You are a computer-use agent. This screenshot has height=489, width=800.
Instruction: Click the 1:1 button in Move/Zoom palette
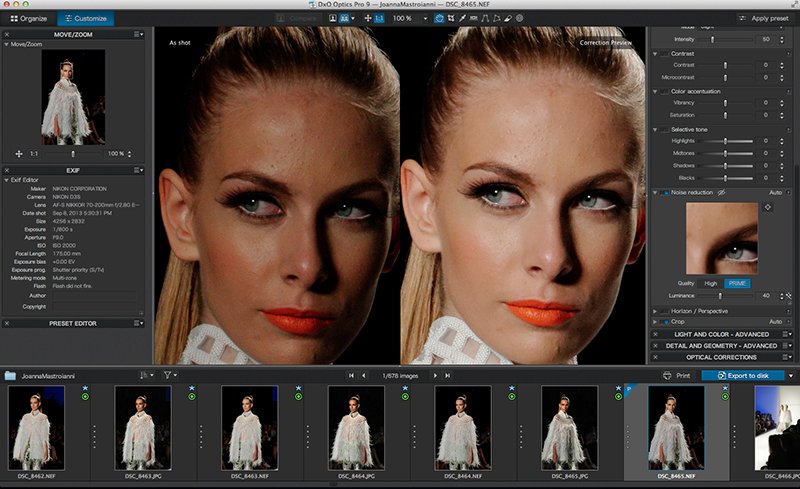34,154
